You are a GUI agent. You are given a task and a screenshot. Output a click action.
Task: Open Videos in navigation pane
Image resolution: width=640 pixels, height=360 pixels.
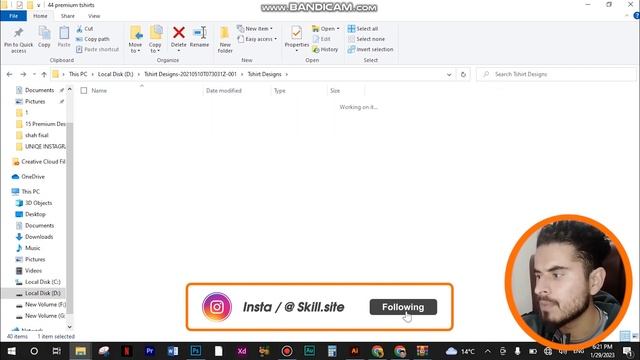click(29, 271)
